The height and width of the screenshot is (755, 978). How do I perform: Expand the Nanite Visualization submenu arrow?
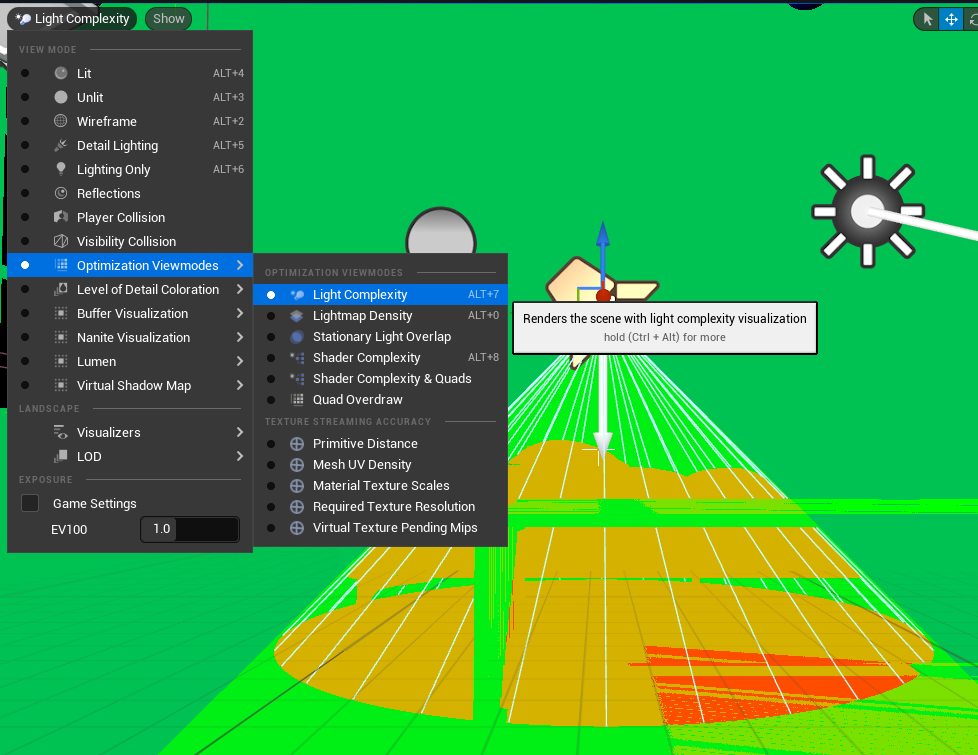point(240,337)
